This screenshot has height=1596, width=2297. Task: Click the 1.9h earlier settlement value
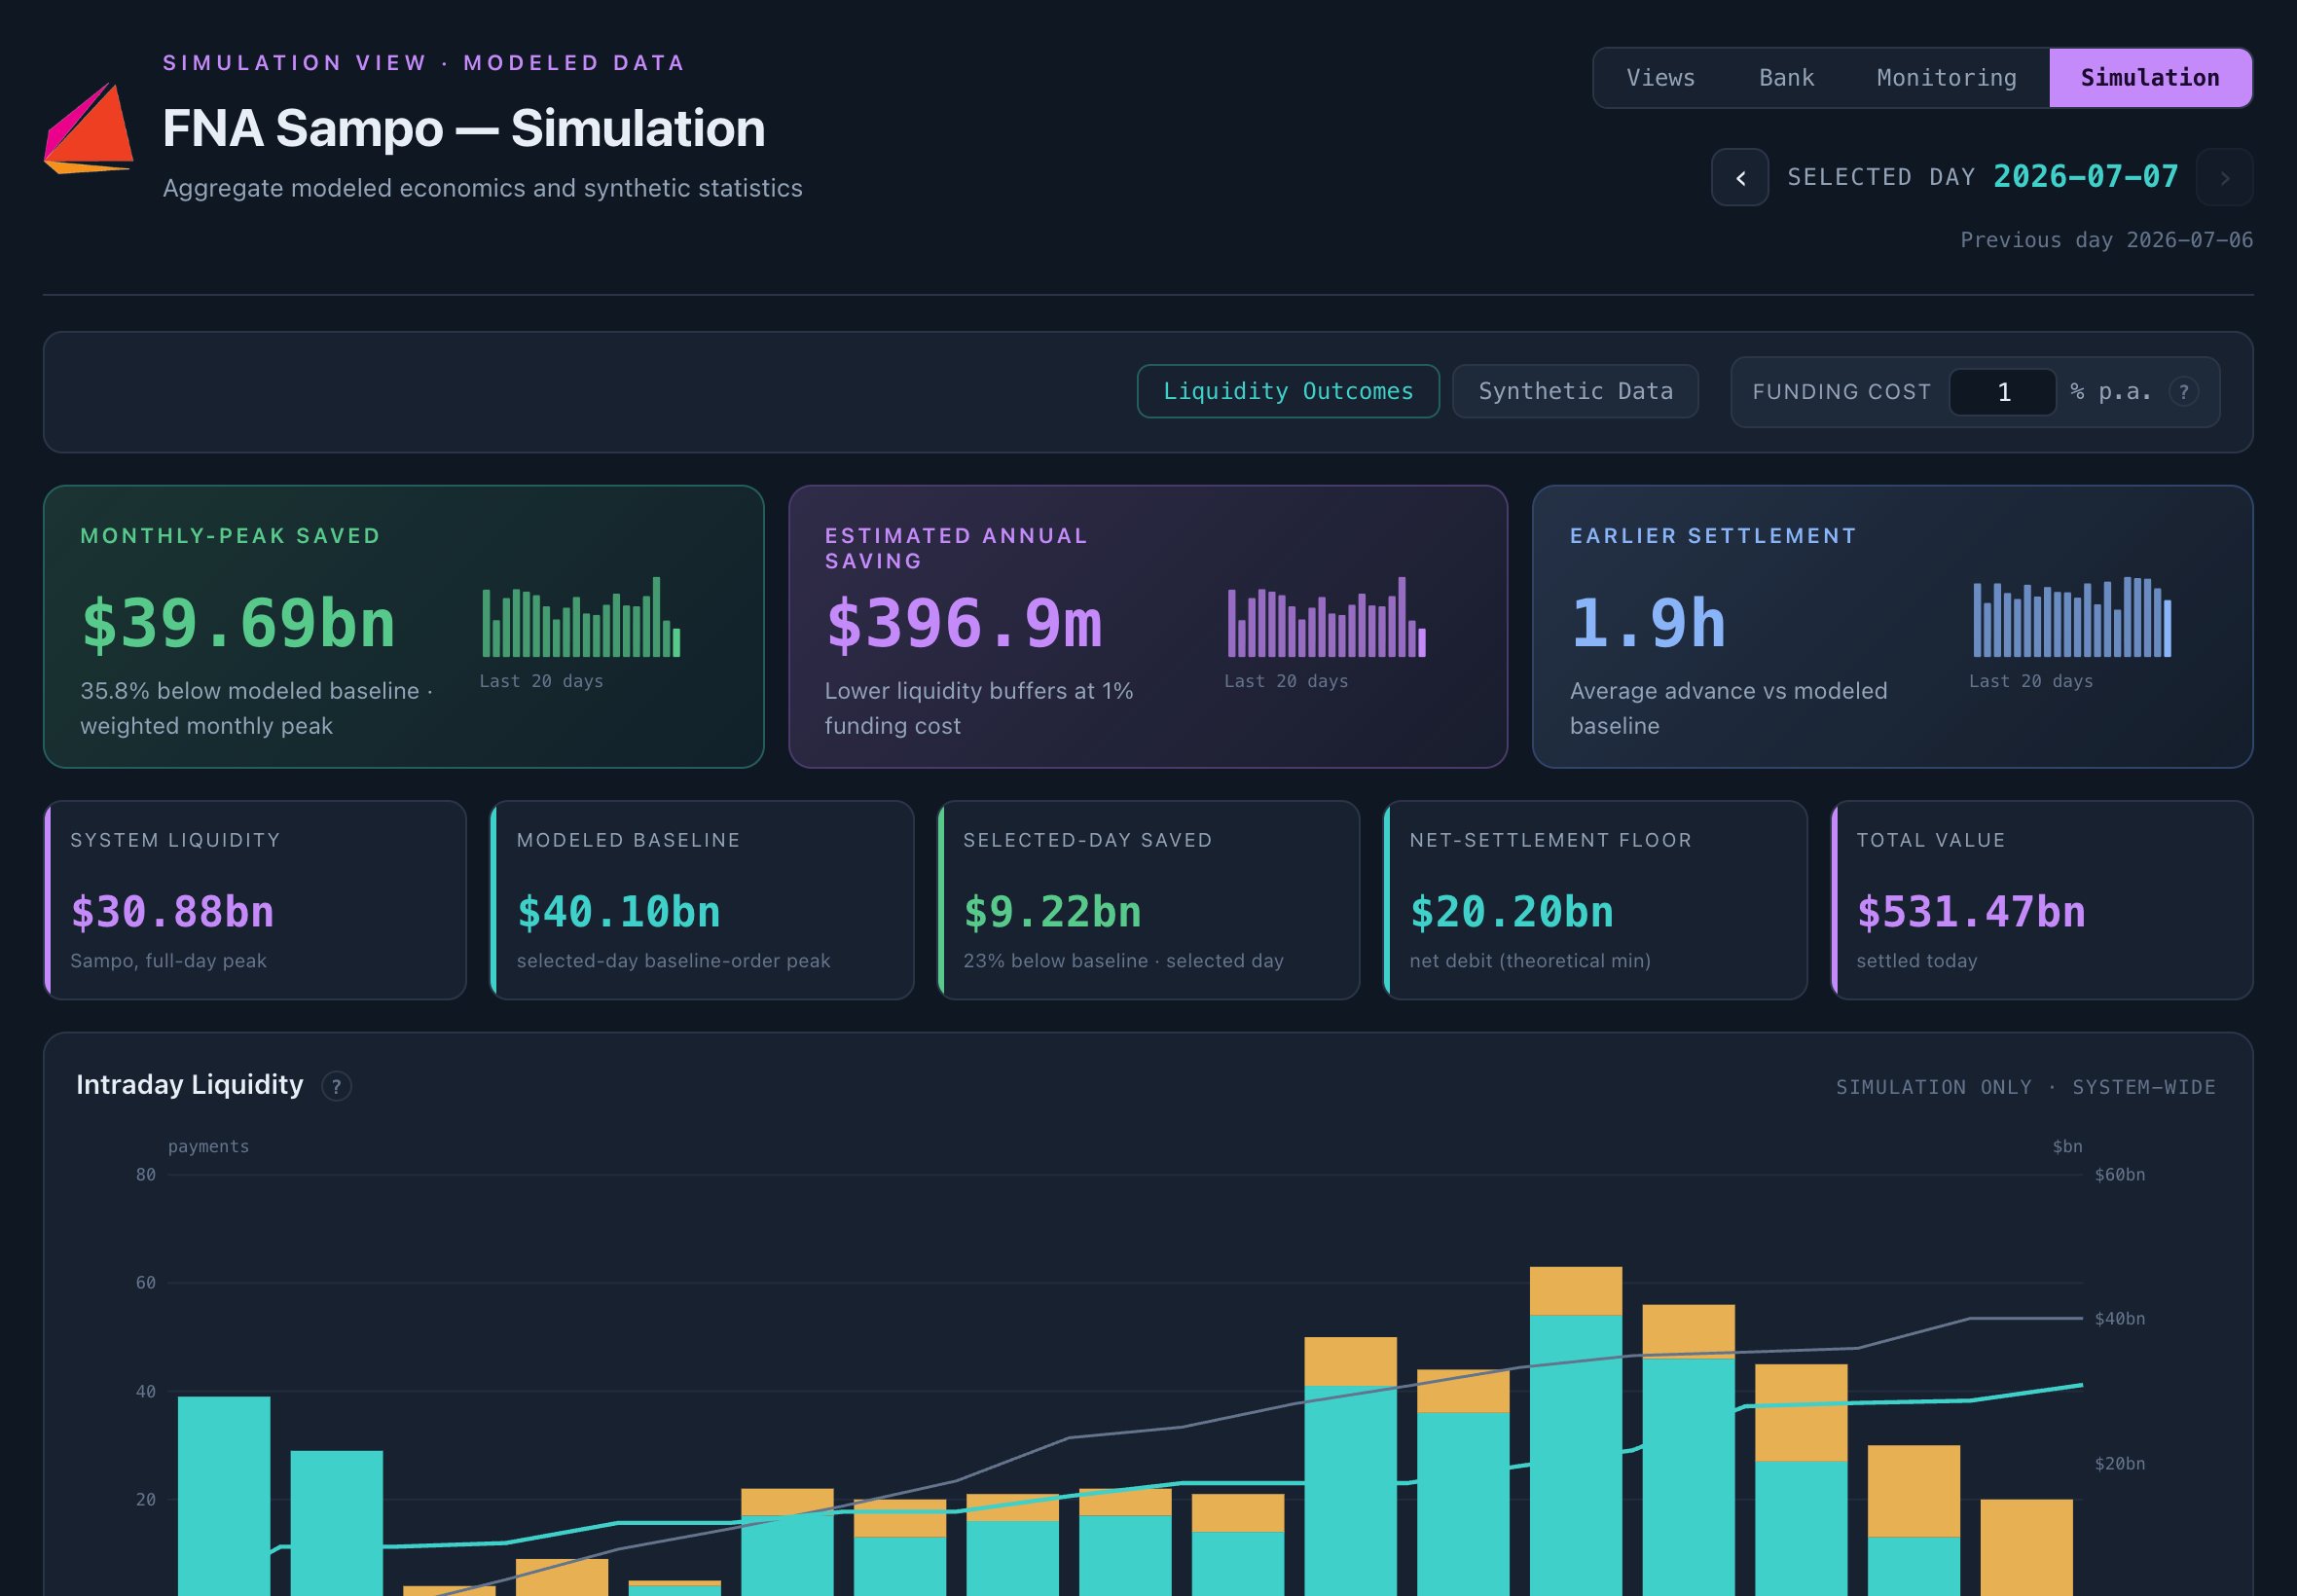(x=1648, y=624)
